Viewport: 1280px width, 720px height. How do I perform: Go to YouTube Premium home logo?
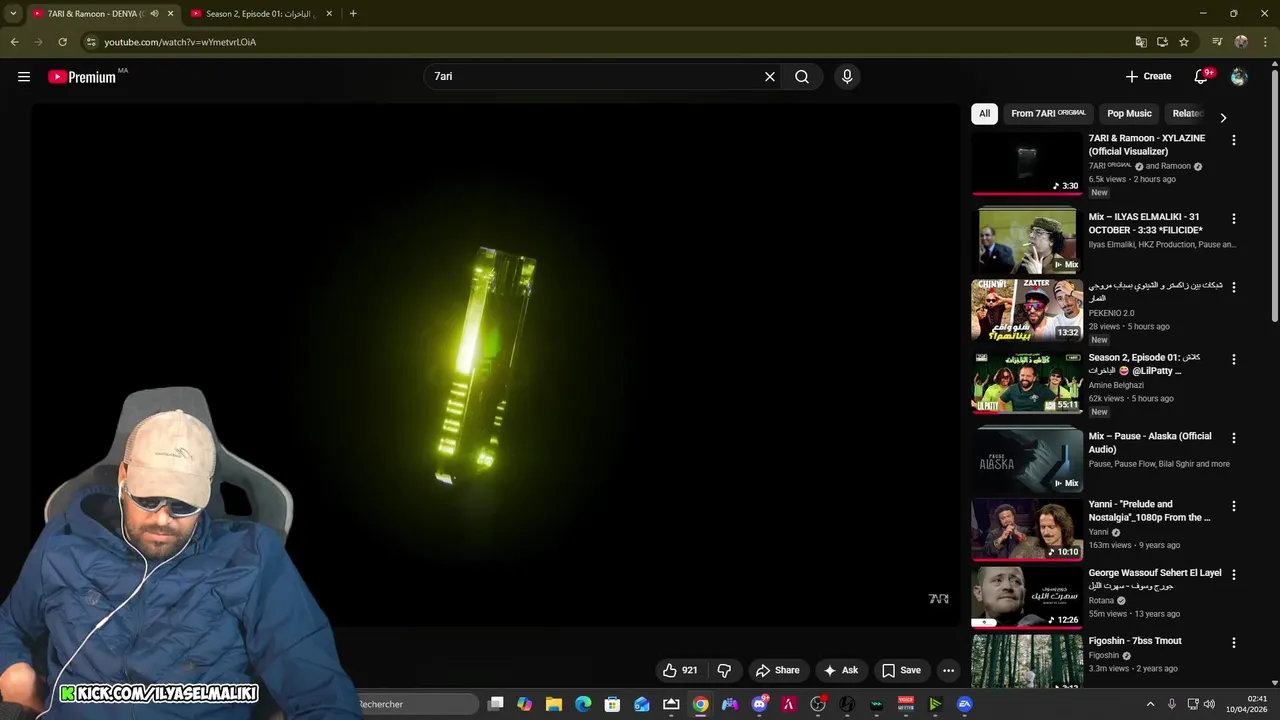[x=83, y=77]
